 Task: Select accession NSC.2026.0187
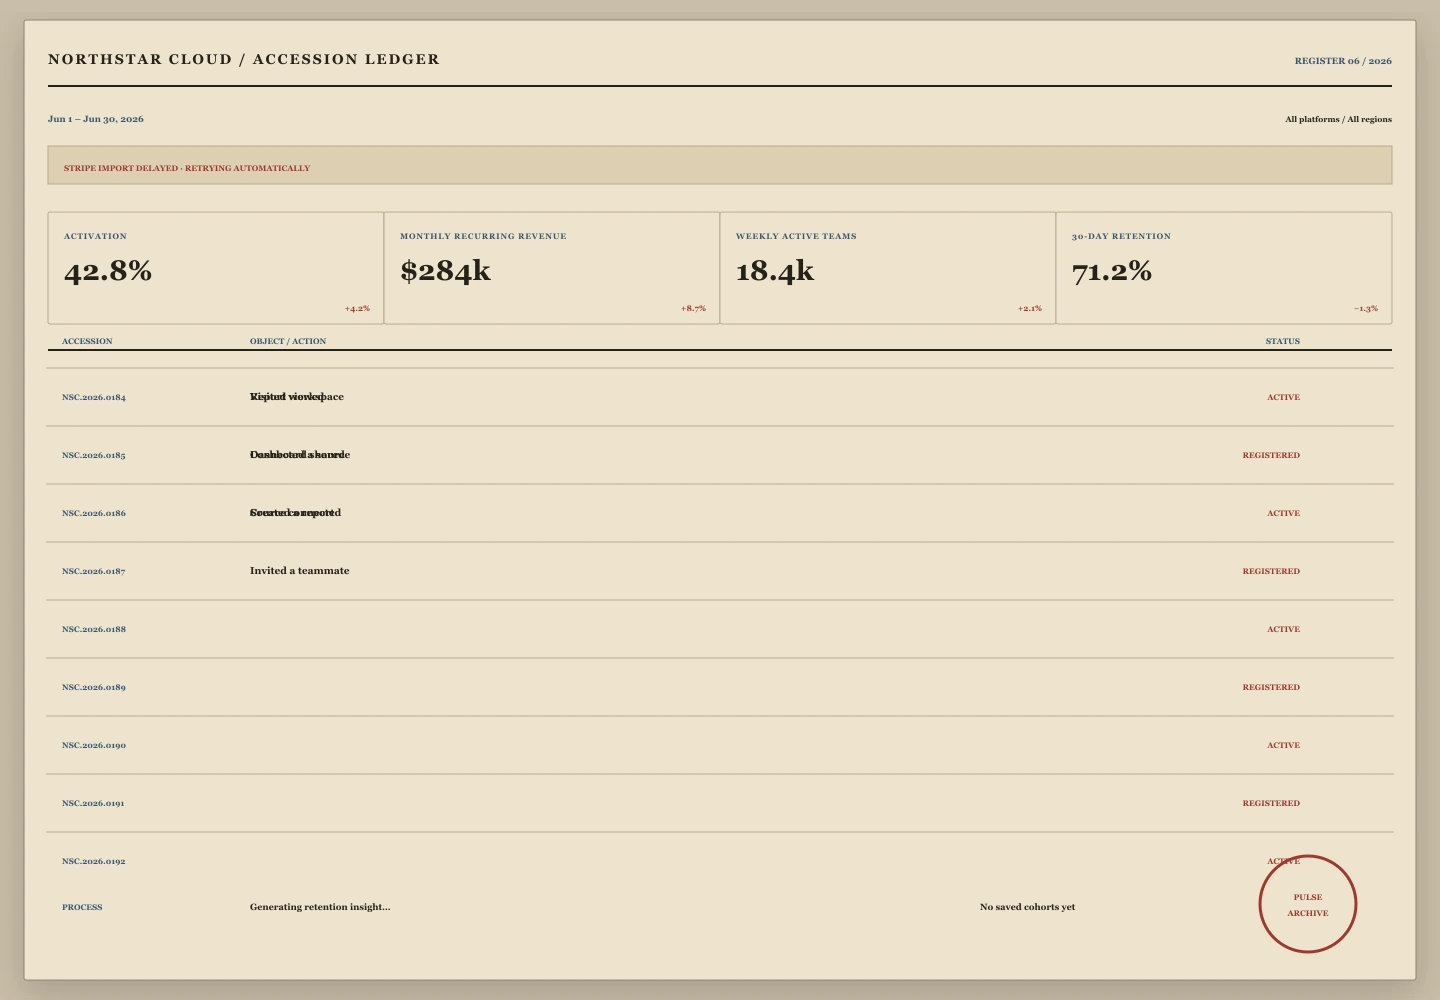pyautogui.click(x=94, y=571)
